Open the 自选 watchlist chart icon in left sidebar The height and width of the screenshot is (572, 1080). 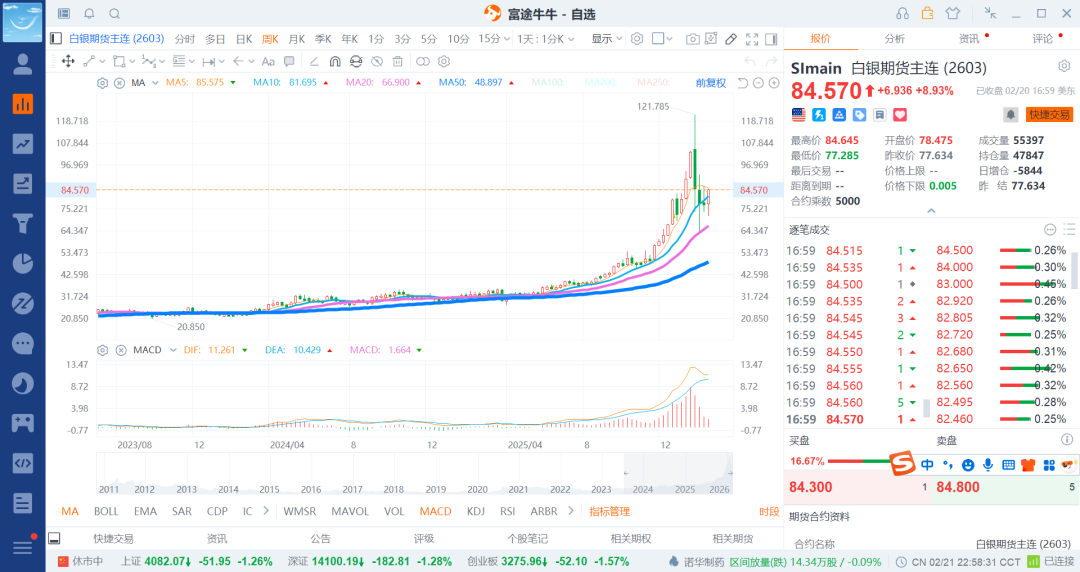(x=23, y=104)
